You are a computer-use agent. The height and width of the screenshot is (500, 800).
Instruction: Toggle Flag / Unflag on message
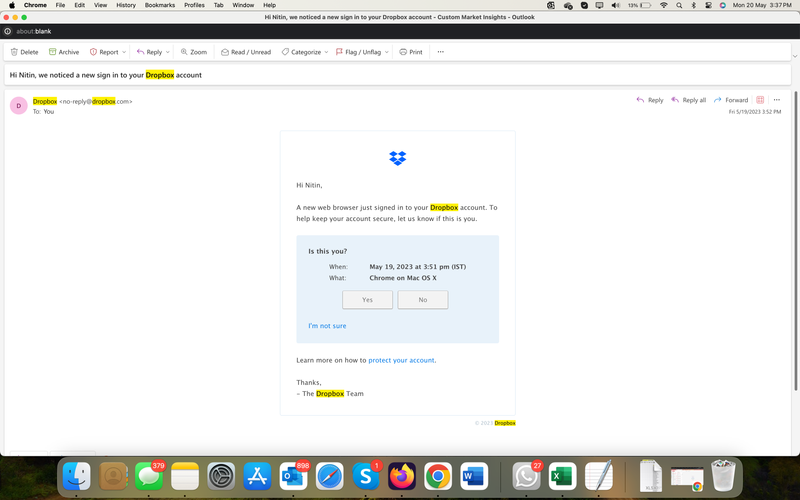pos(358,52)
